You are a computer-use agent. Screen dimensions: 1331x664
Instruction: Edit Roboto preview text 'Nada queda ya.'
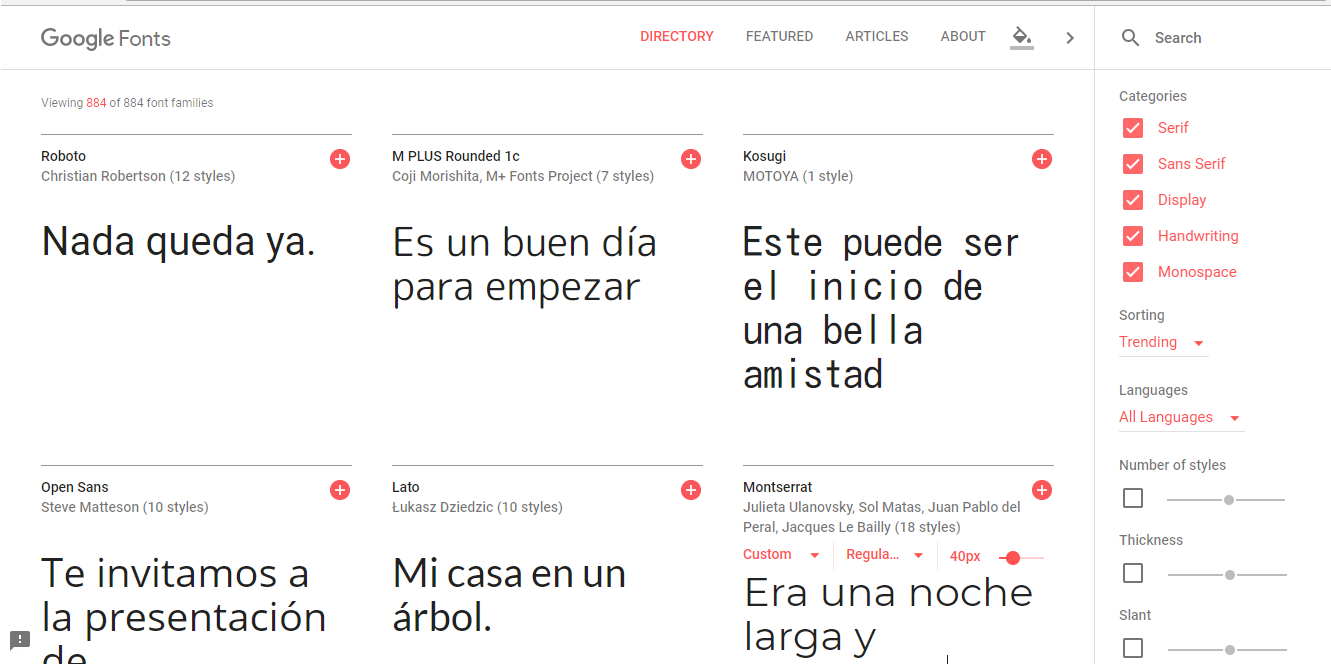[x=178, y=242]
